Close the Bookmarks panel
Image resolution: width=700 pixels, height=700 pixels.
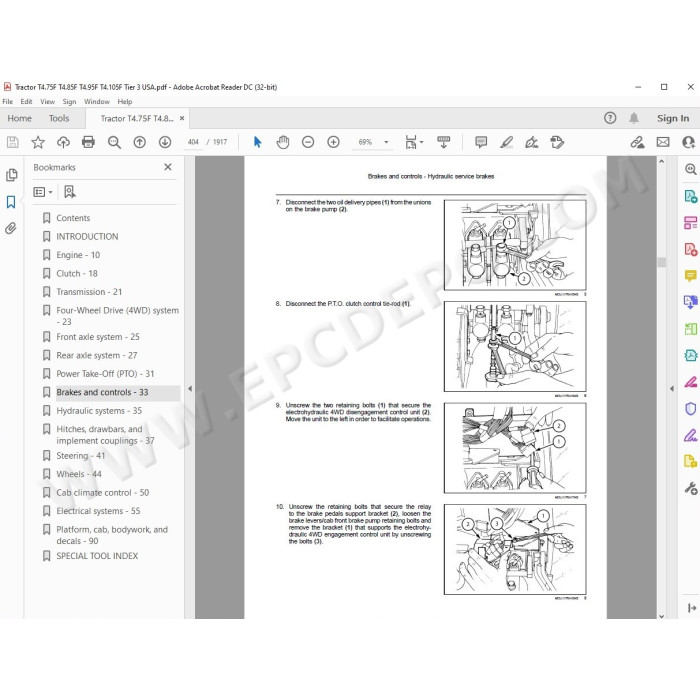(168, 167)
